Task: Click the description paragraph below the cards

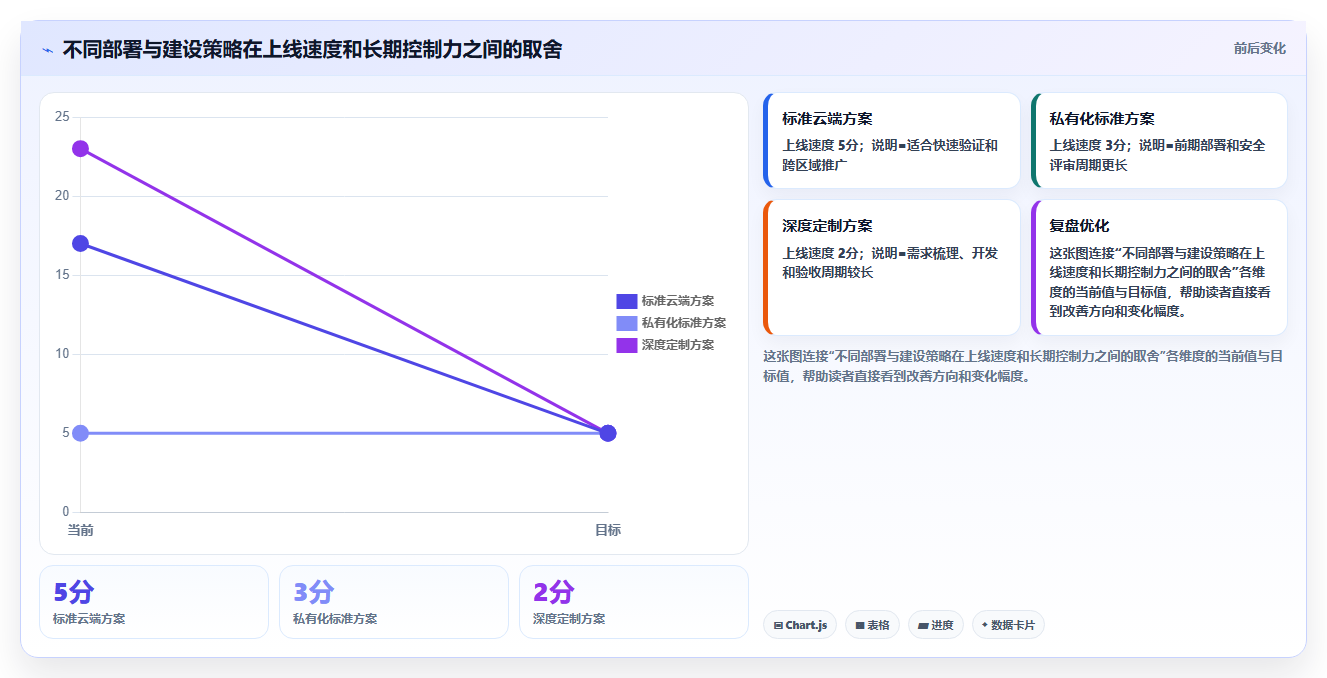Action: 1023,366
